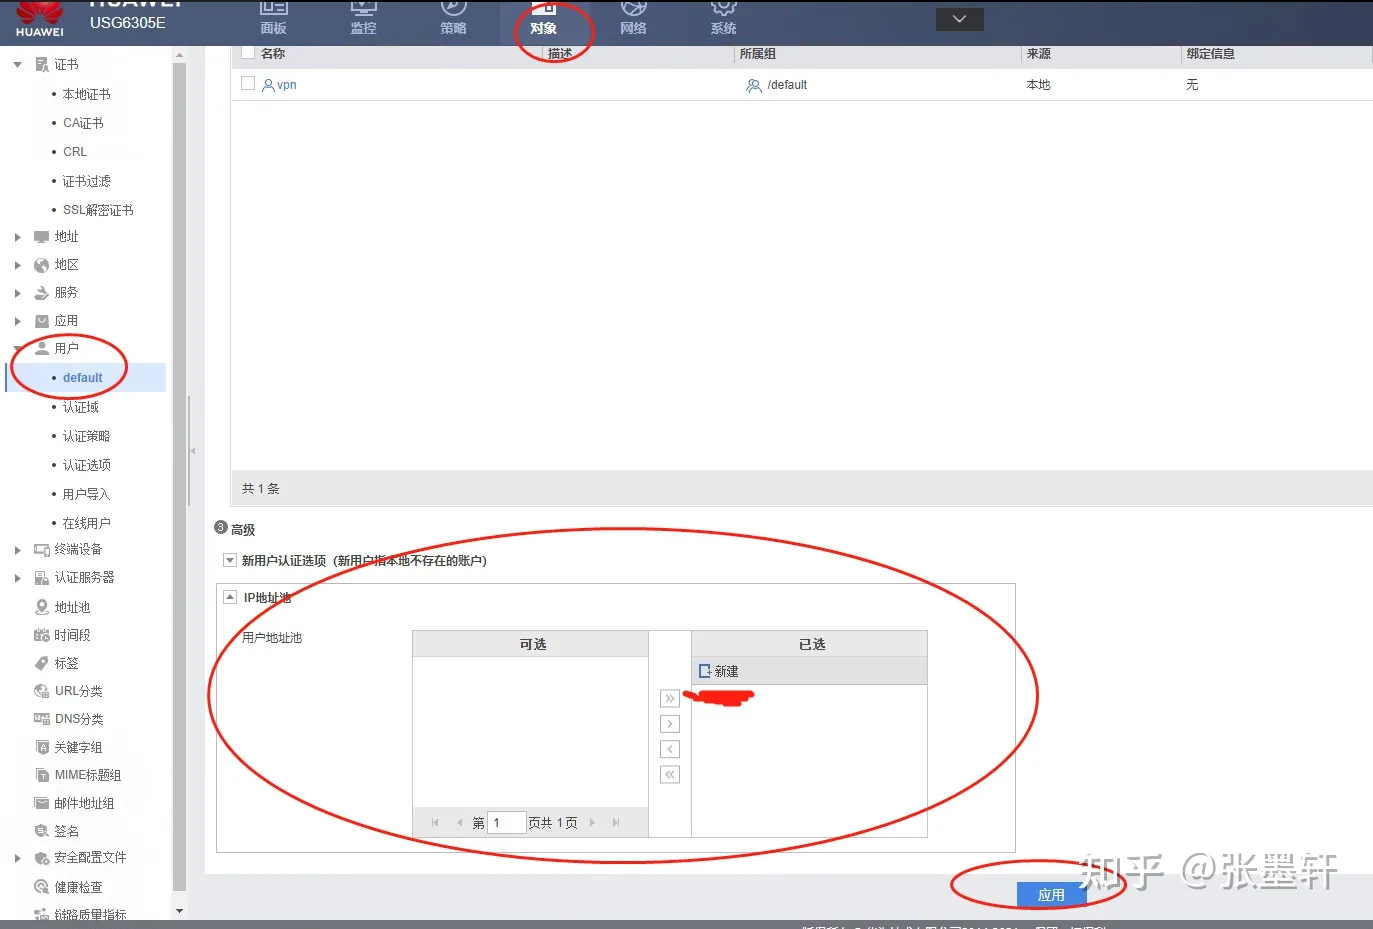The image size is (1373, 929).
Task: Collapse the 证书 tree node
Action: (x=17, y=65)
